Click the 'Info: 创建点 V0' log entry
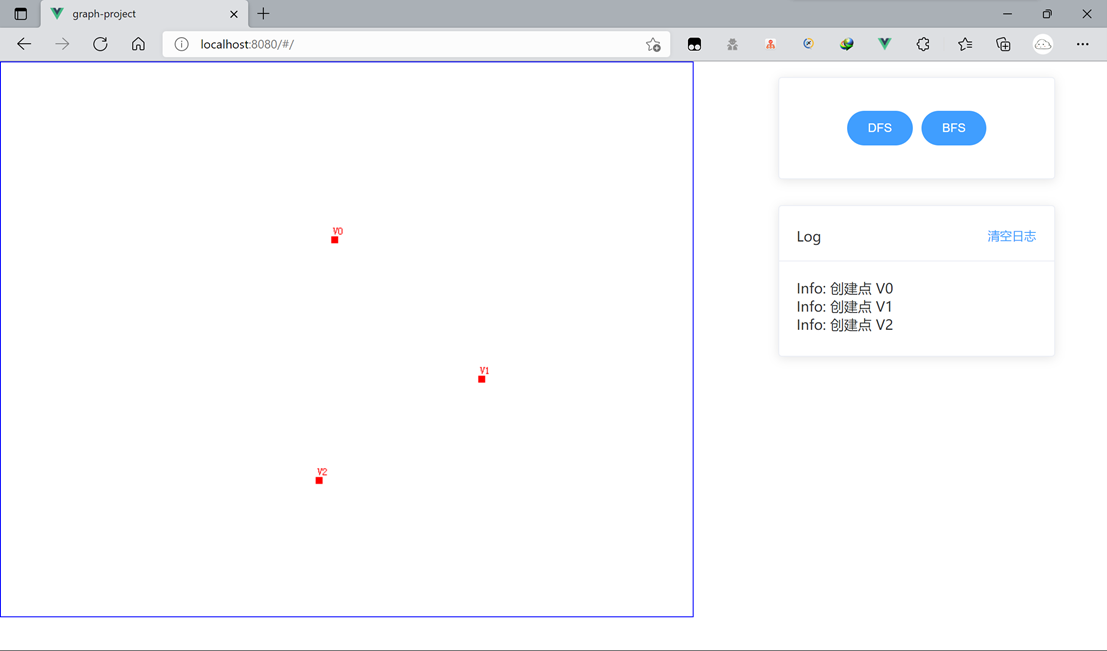This screenshot has height=651, width=1107. click(844, 289)
